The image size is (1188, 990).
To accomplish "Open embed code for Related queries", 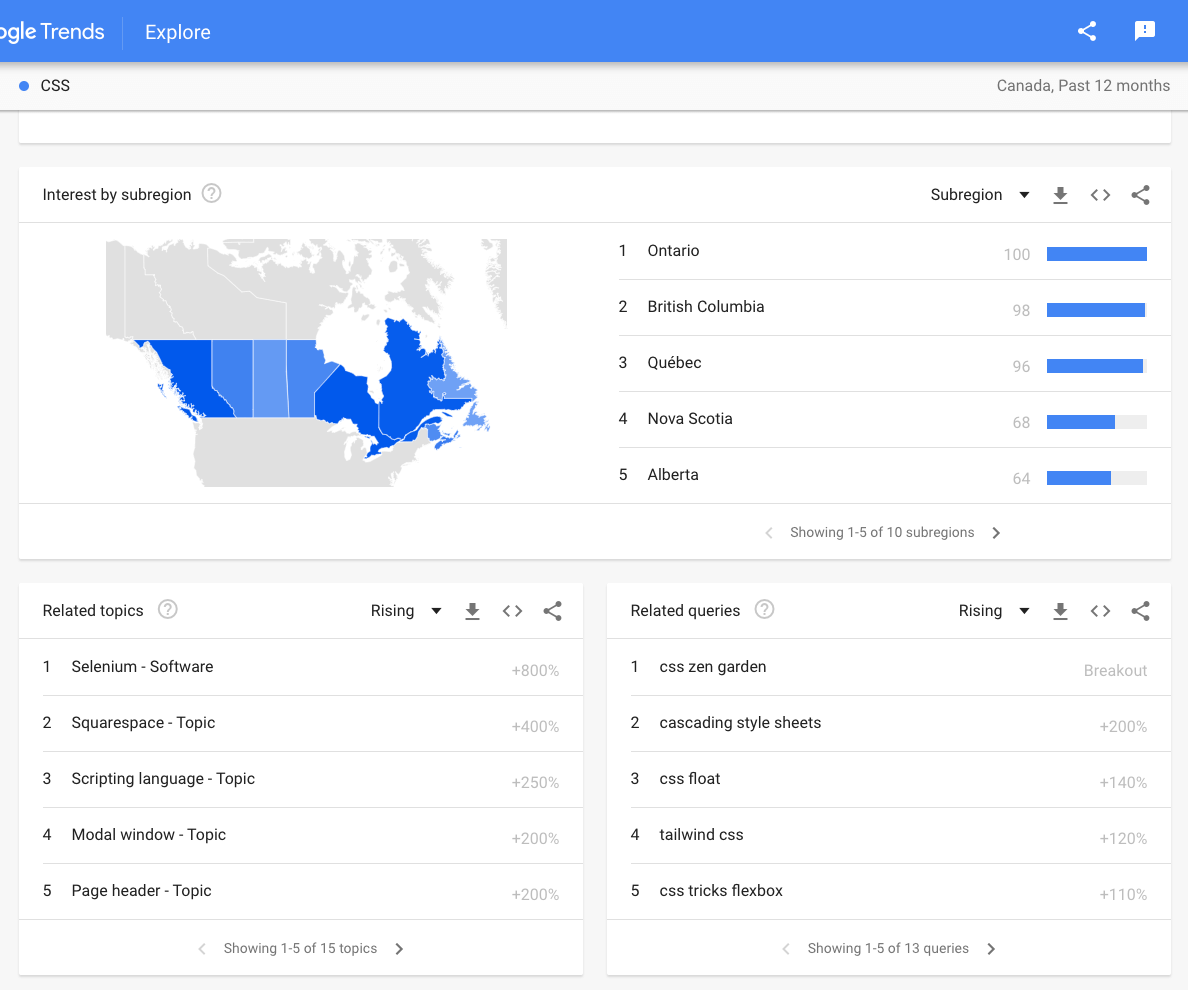I will click(1100, 611).
